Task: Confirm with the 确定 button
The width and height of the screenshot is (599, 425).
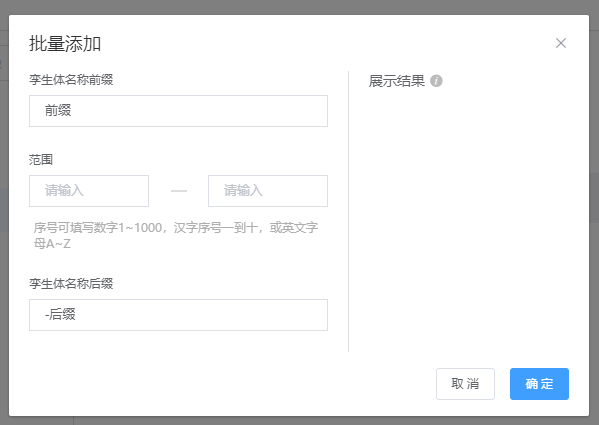Action: 539,384
